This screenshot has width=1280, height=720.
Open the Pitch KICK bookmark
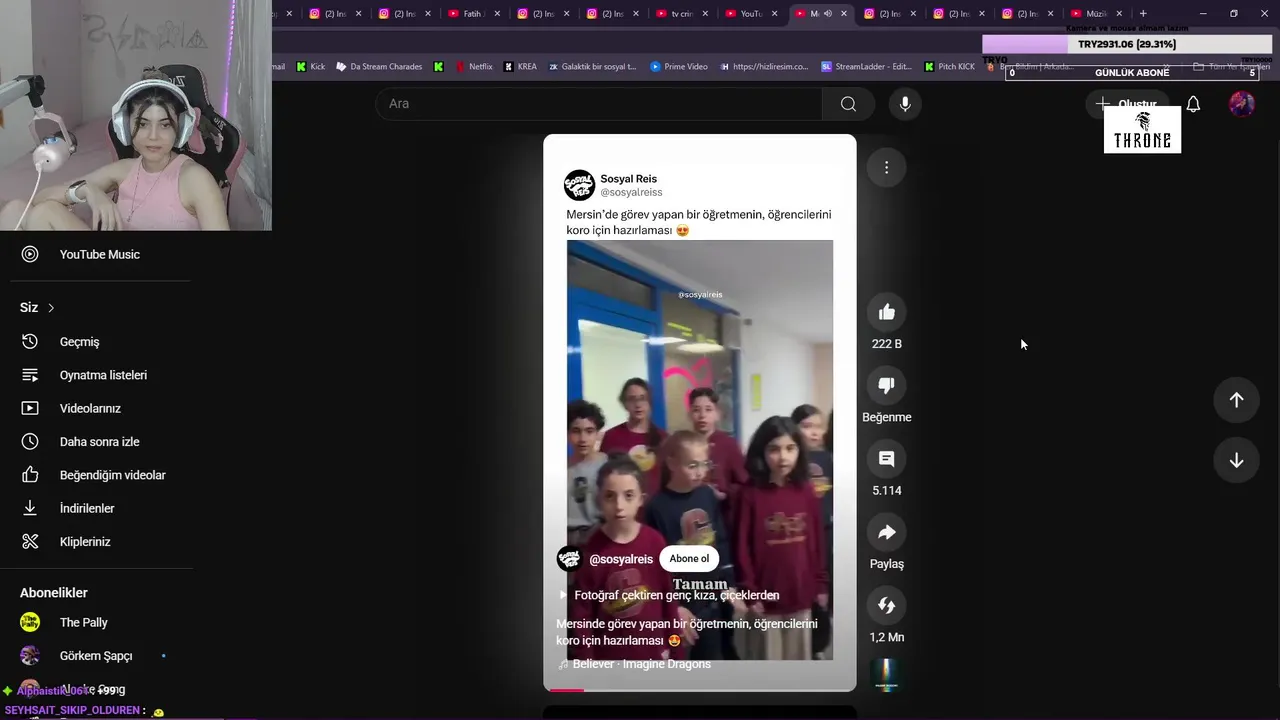coord(949,67)
